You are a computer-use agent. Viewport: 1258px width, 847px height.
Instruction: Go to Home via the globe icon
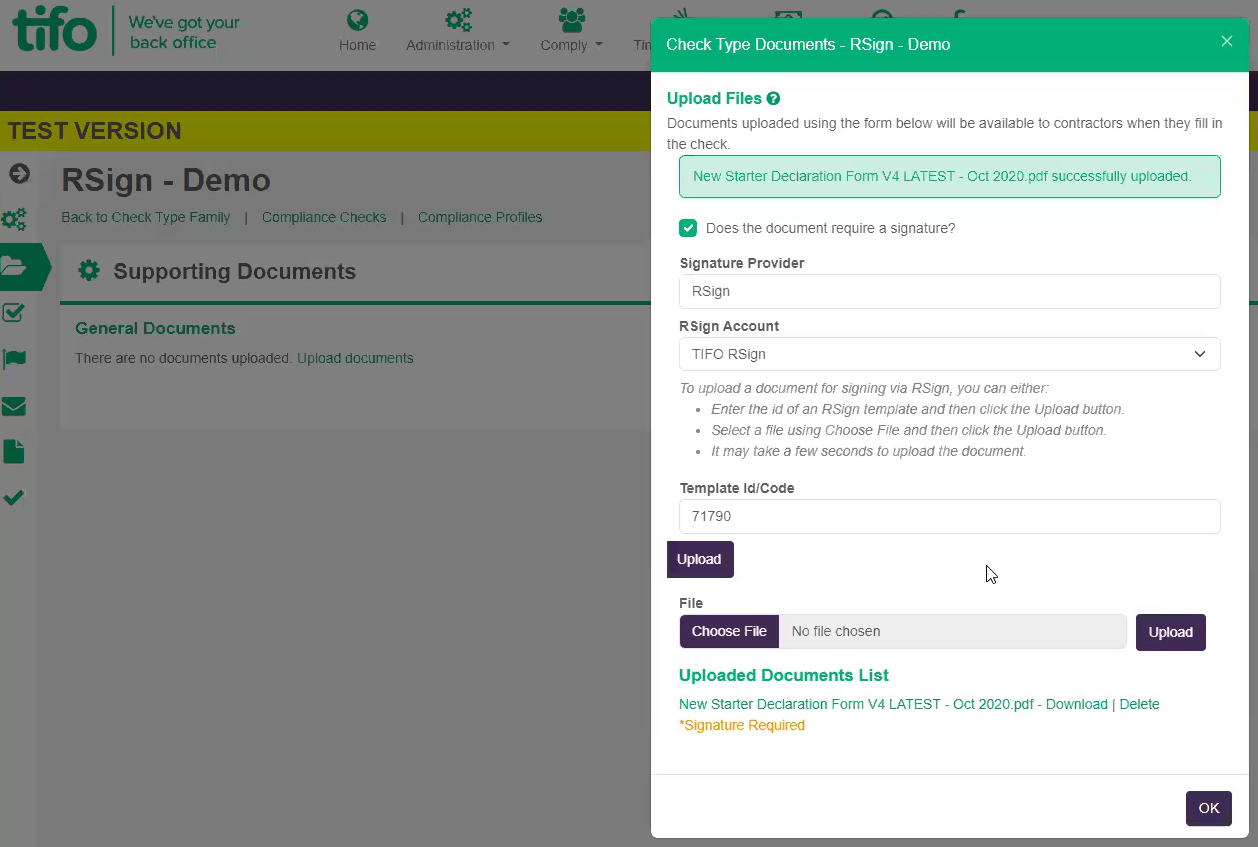coord(357,30)
